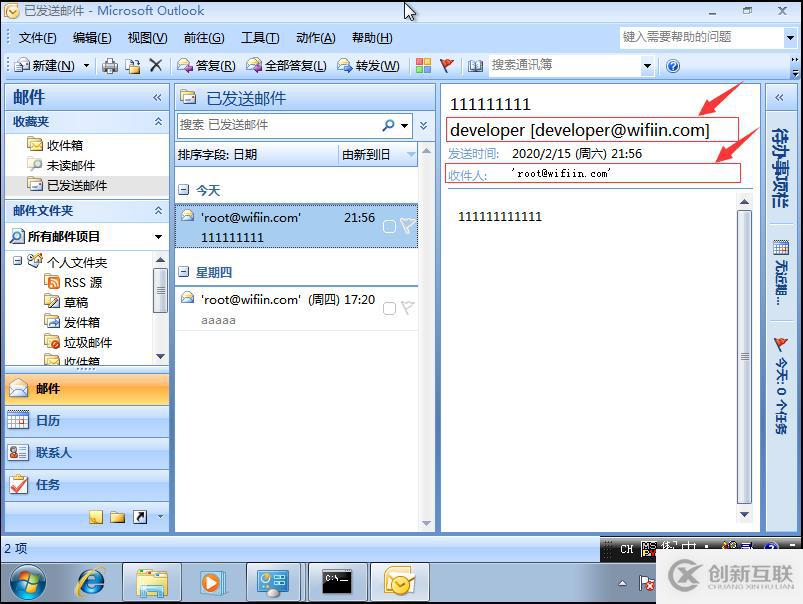This screenshot has height=604, width=803.
Task: Click the Follow Up red flag icon
Action: [447, 66]
